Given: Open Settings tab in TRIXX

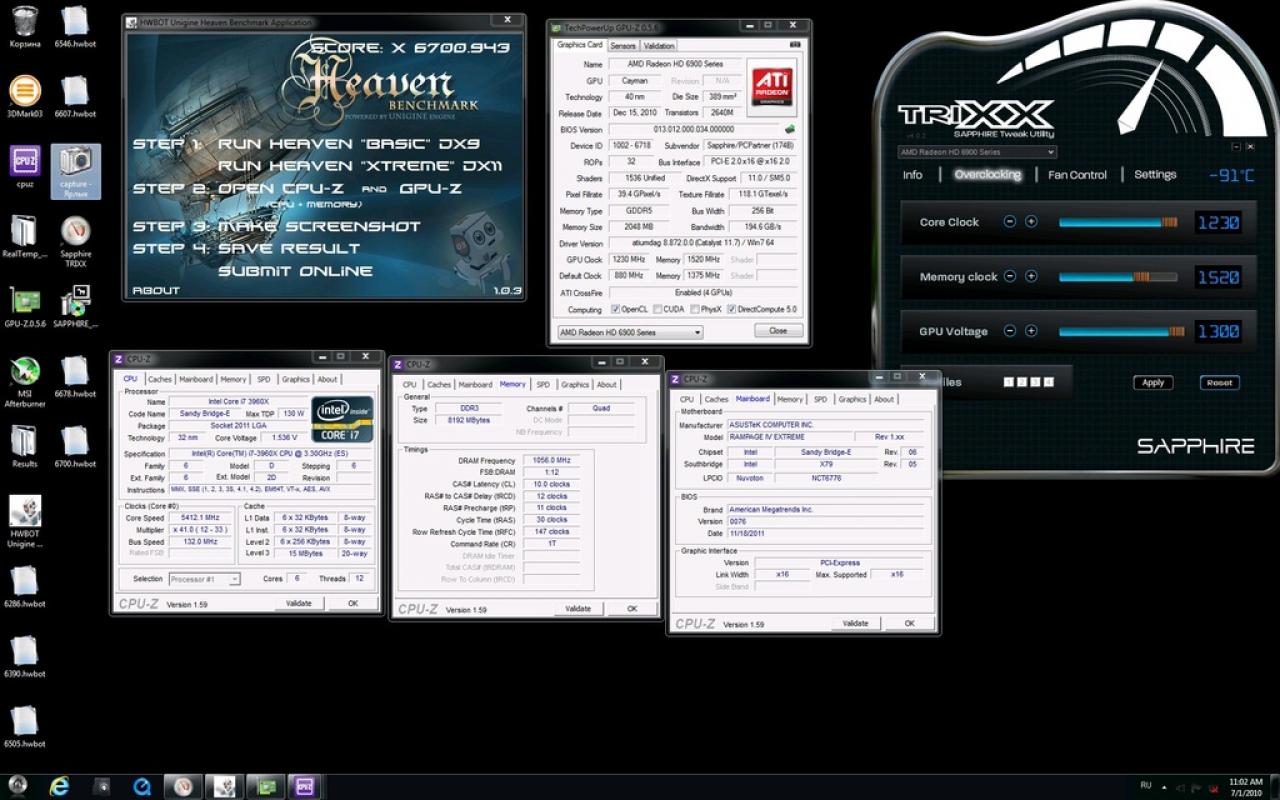Looking at the screenshot, I should (x=1155, y=175).
